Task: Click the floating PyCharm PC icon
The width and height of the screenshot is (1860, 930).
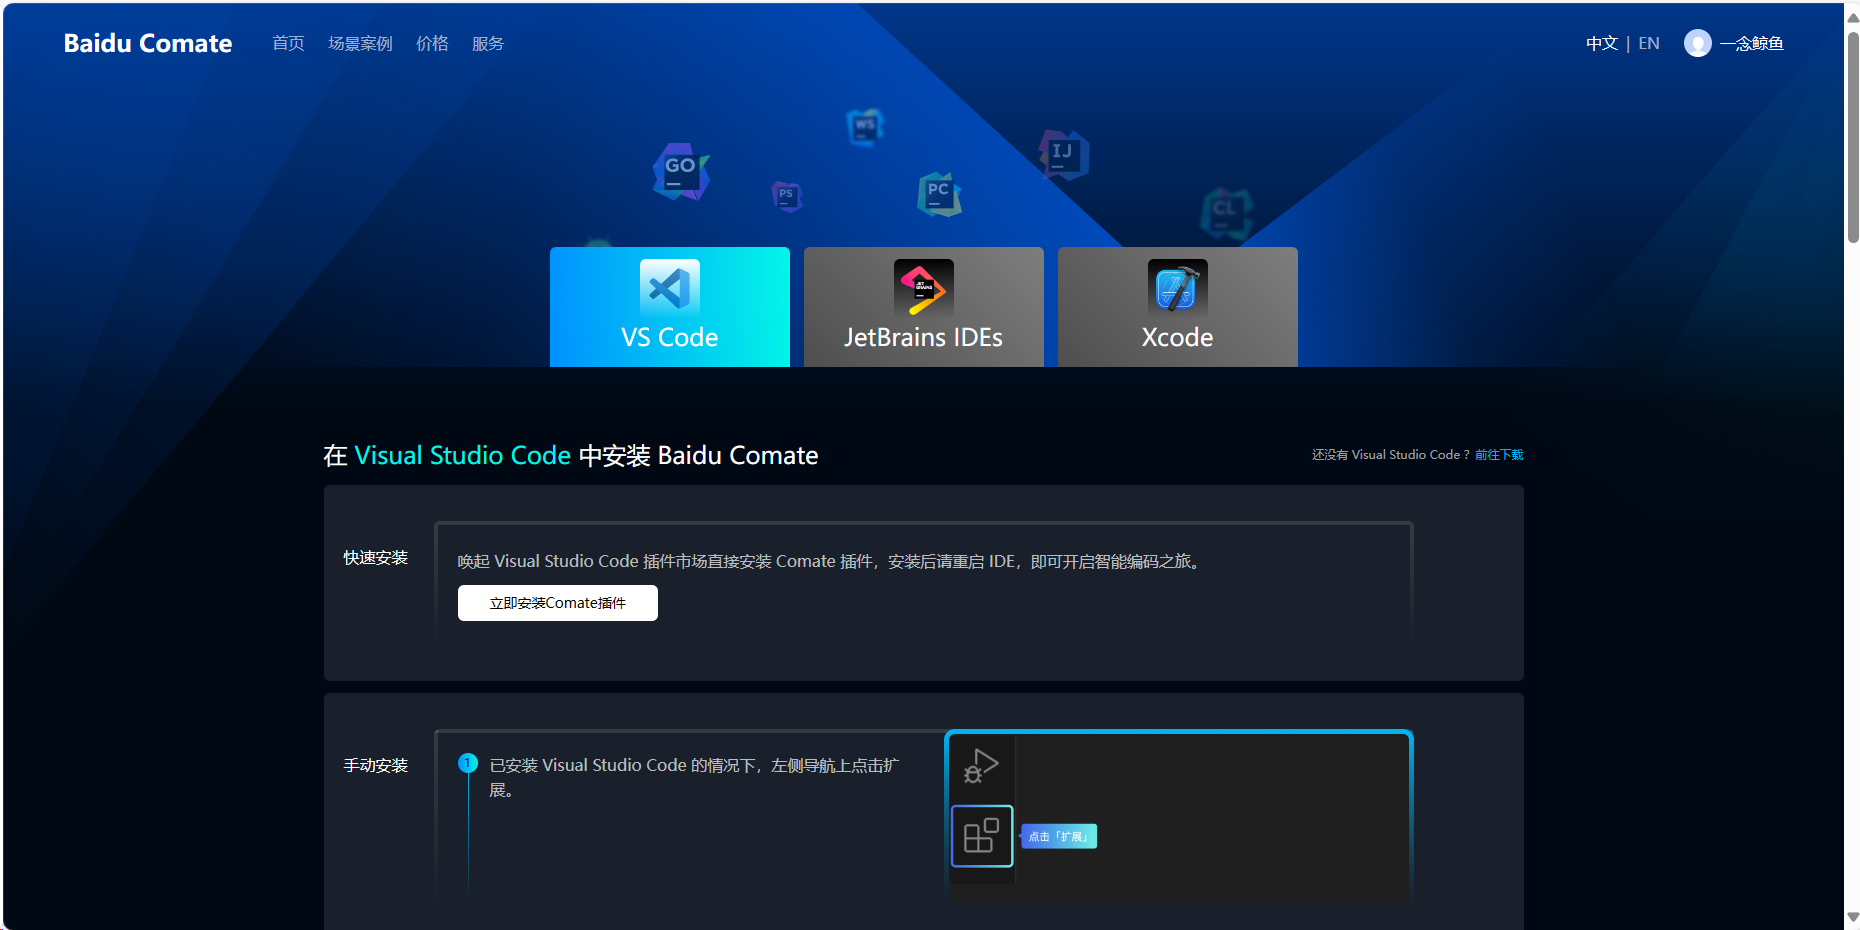Action: coord(939,194)
